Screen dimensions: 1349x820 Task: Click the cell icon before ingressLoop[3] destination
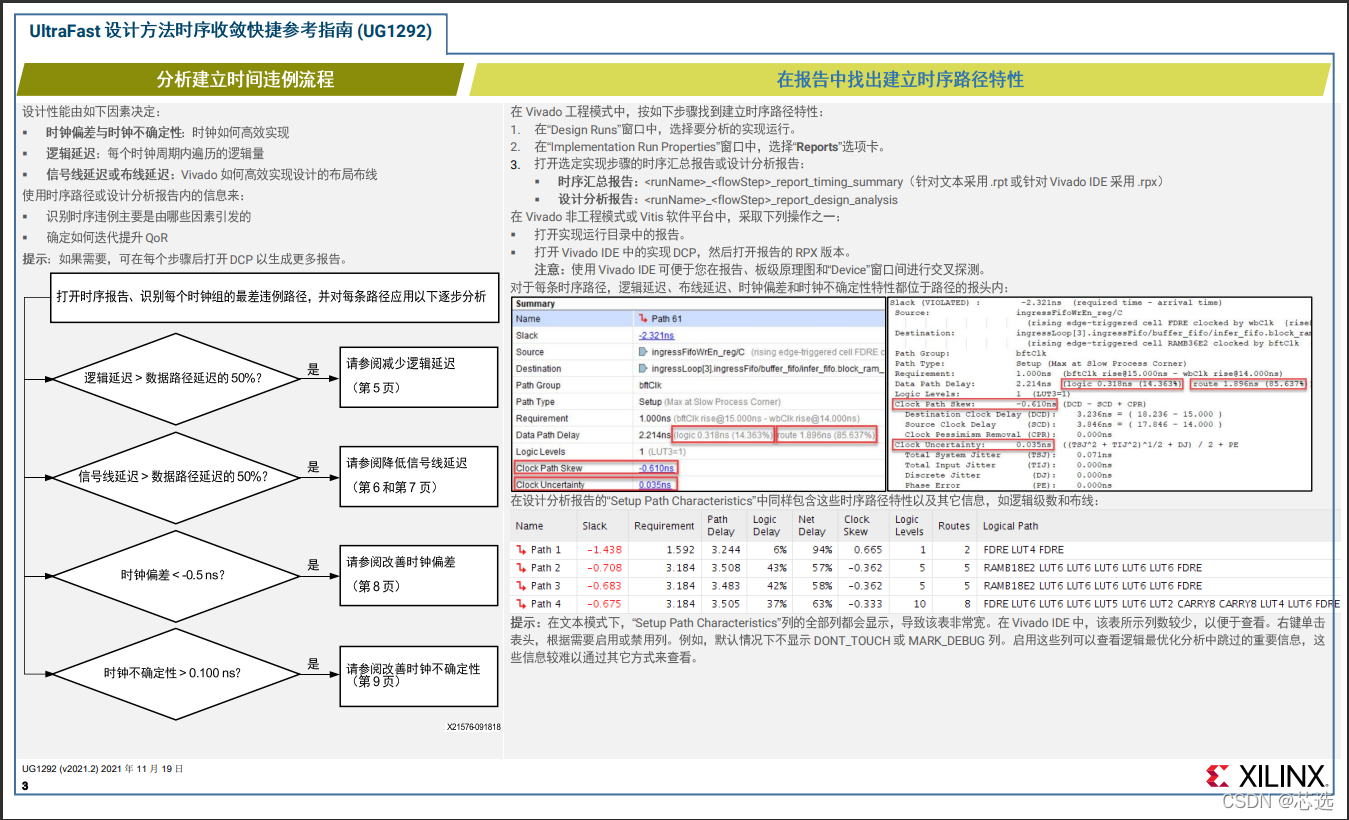(x=642, y=369)
